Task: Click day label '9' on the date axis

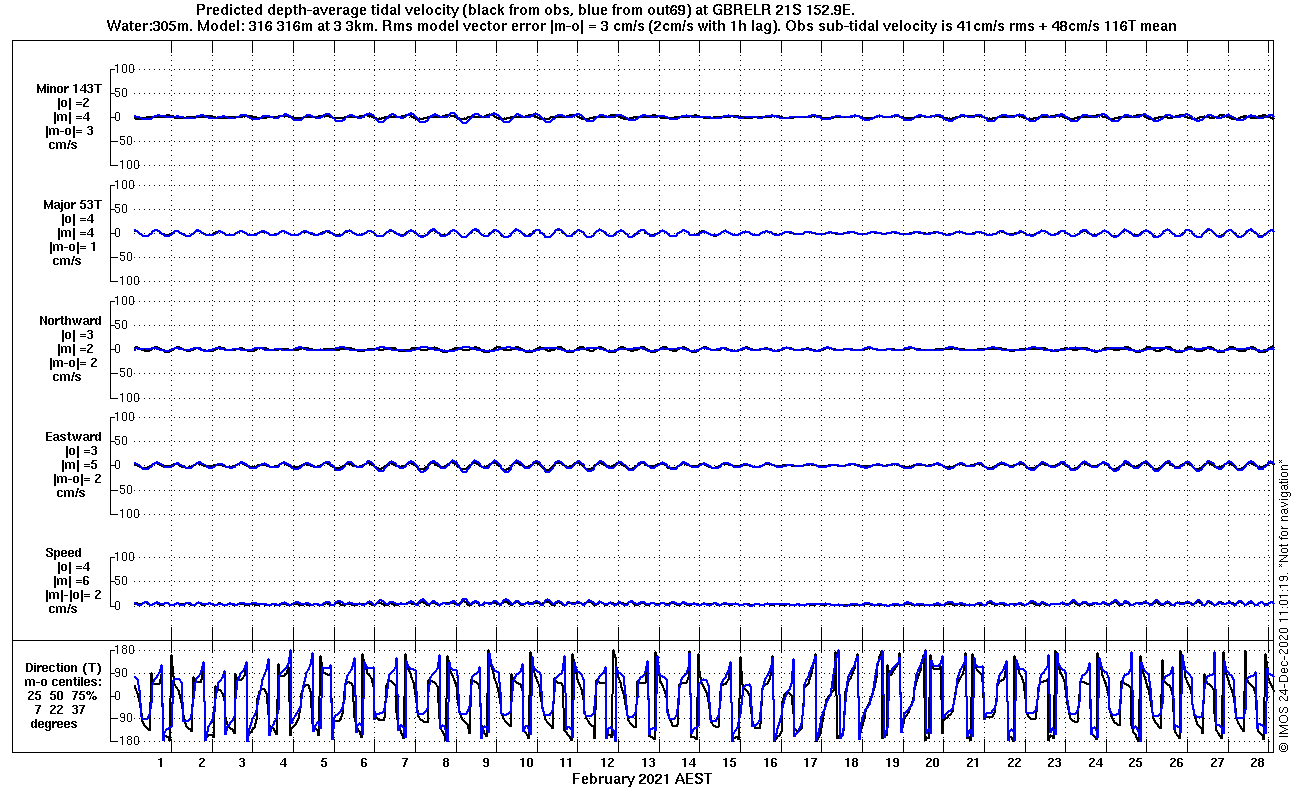Action: click(x=486, y=763)
